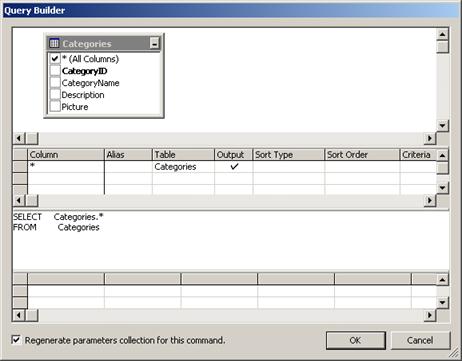
Task: Minimize the Categories table box
Action: pos(154,43)
